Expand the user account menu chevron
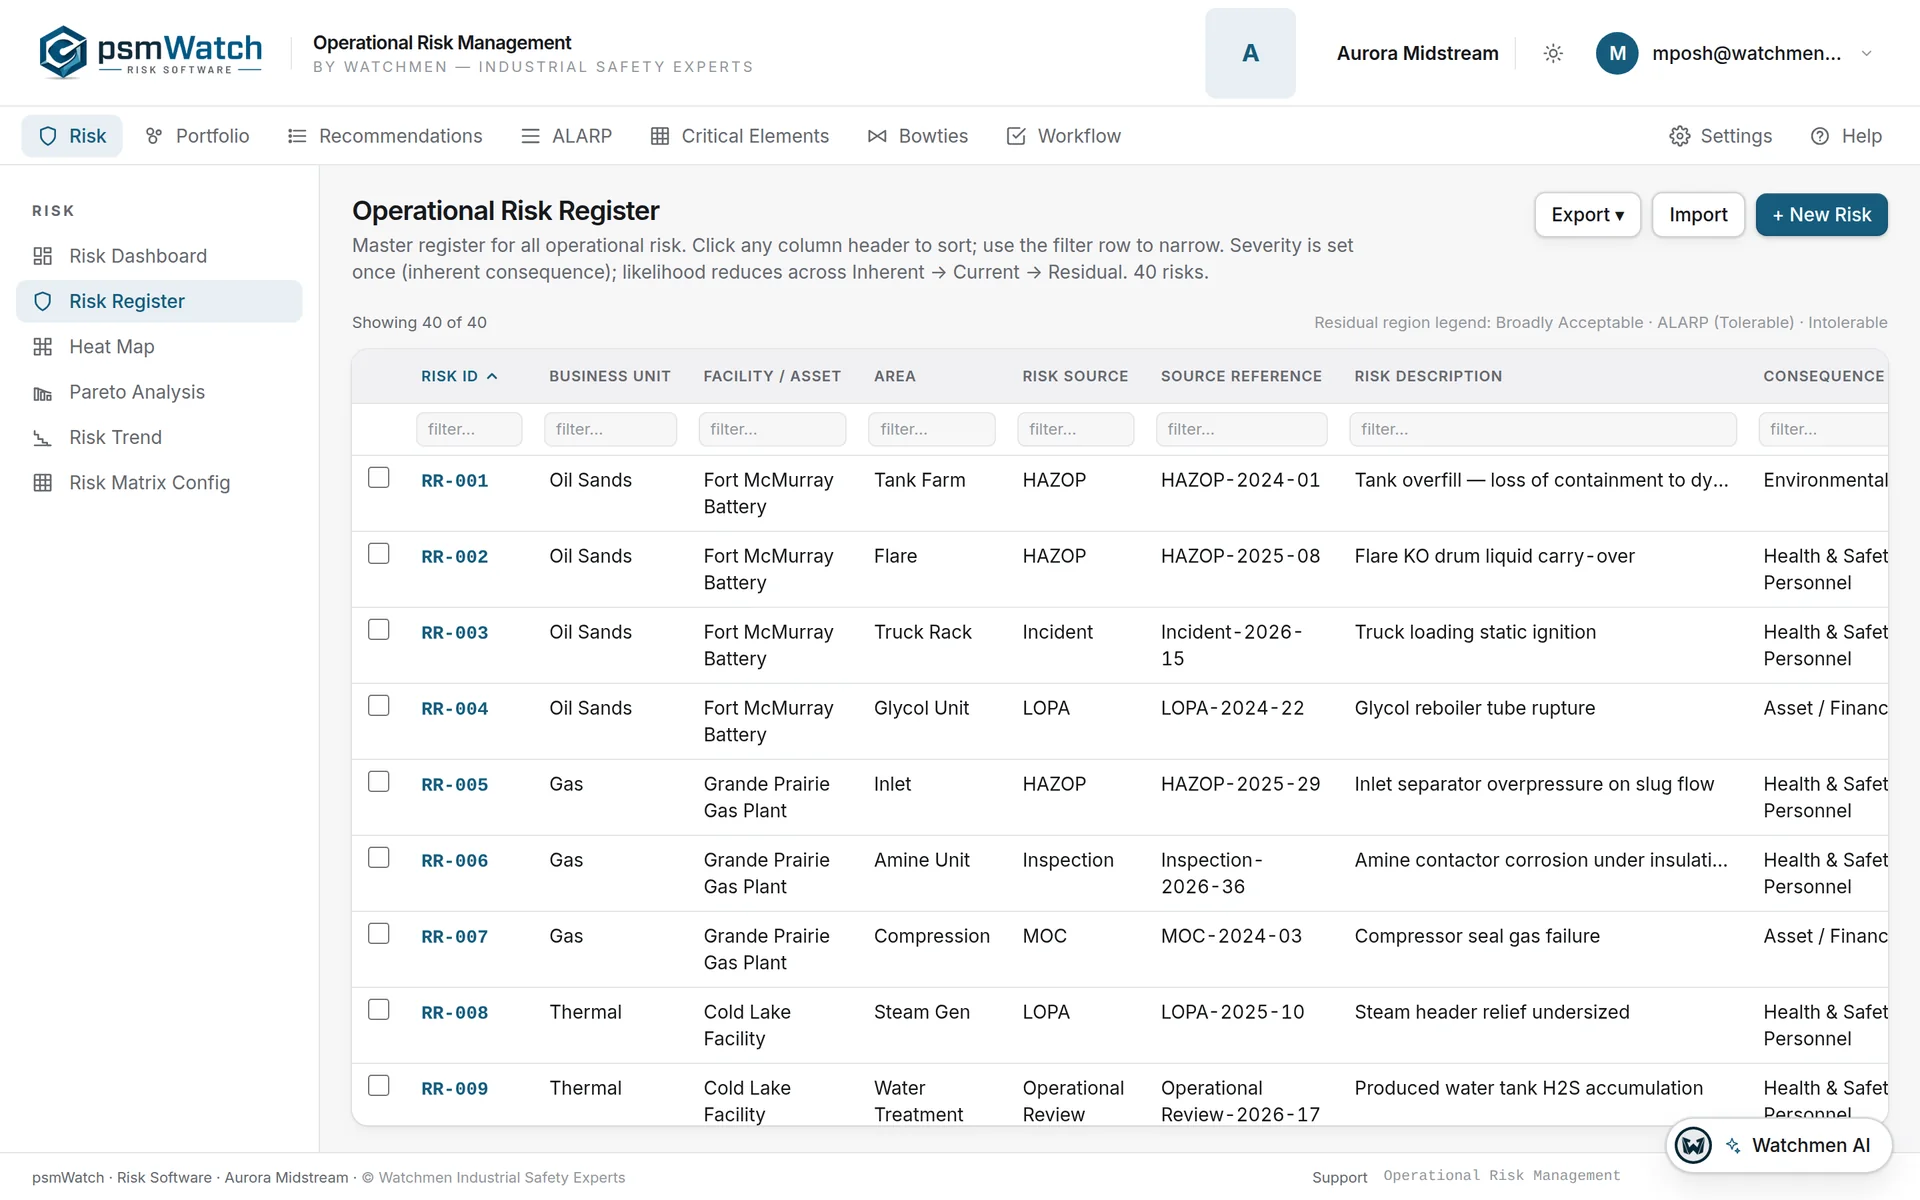This screenshot has height=1200, width=1920. tap(1866, 53)
